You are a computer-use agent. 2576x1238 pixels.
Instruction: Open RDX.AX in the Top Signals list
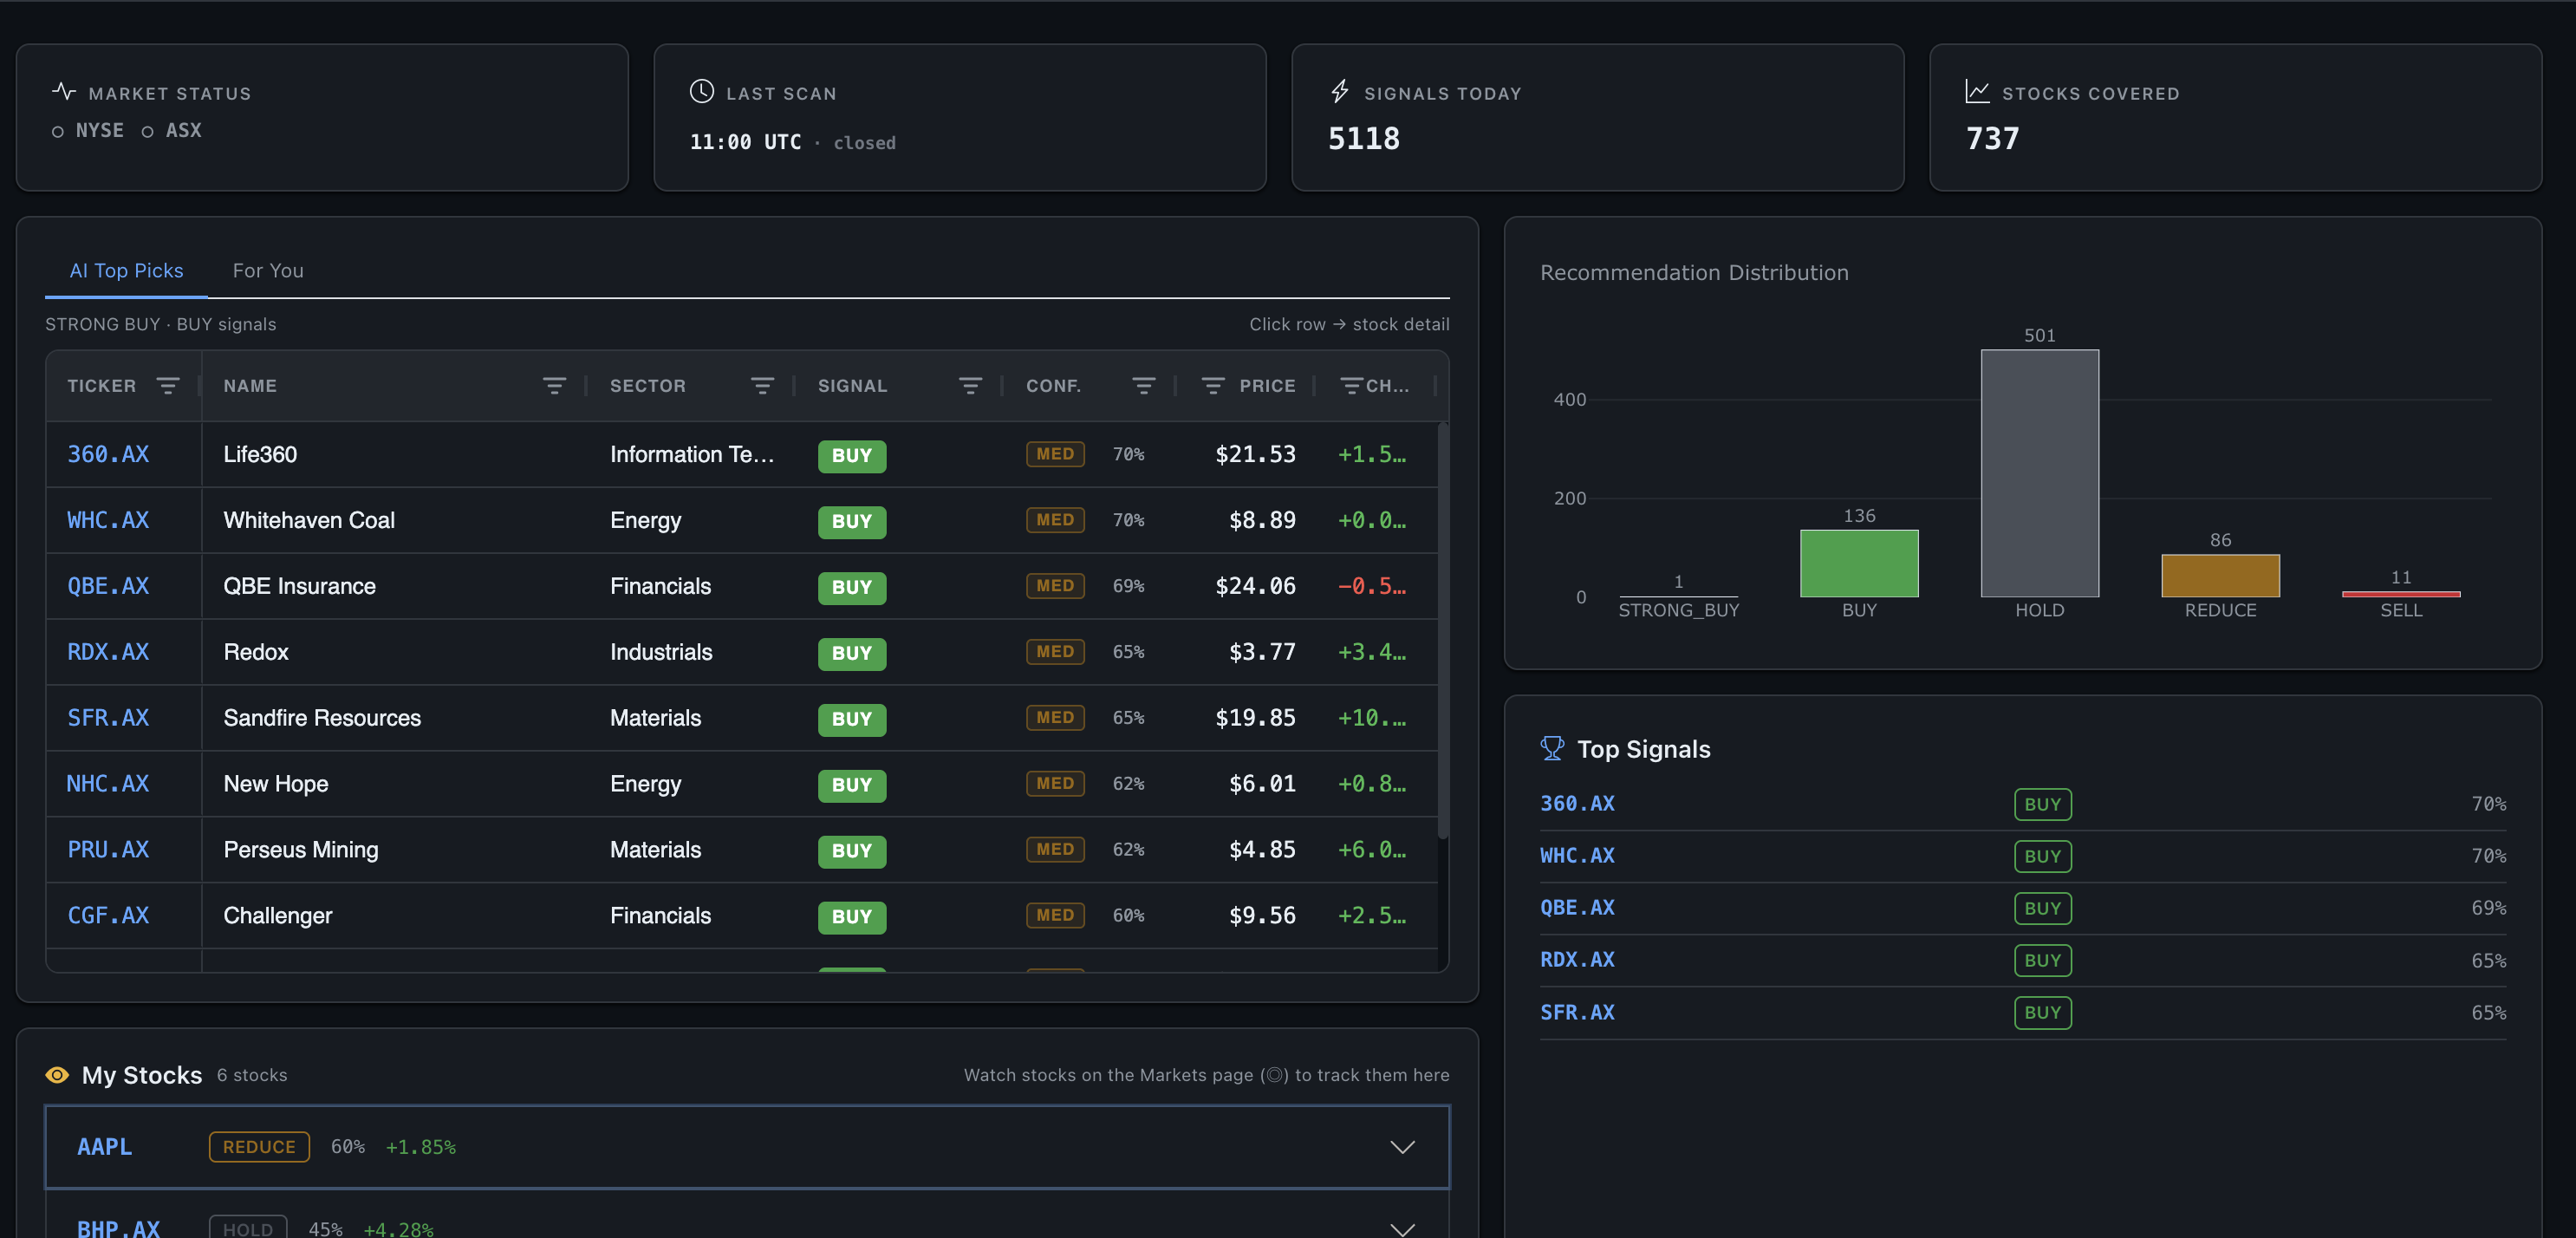1577,960
